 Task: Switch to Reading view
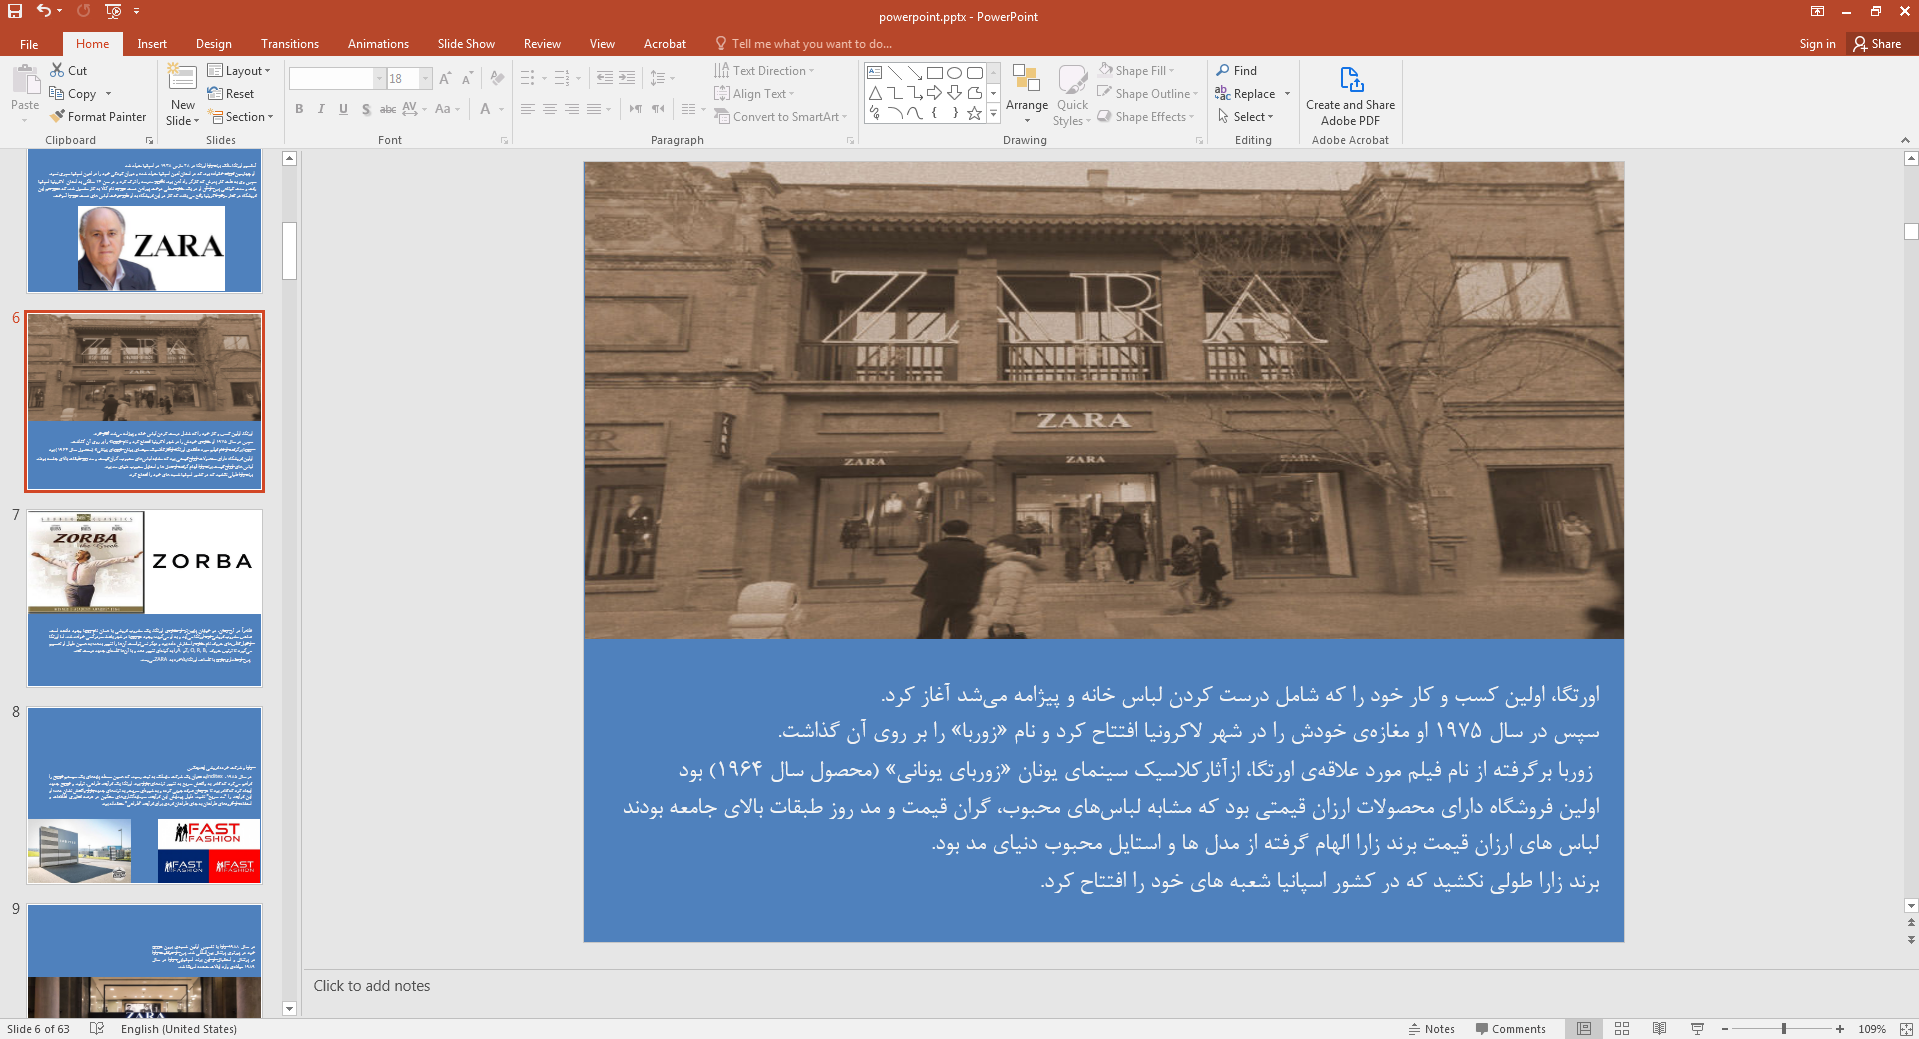(x=1659, y=1029)
